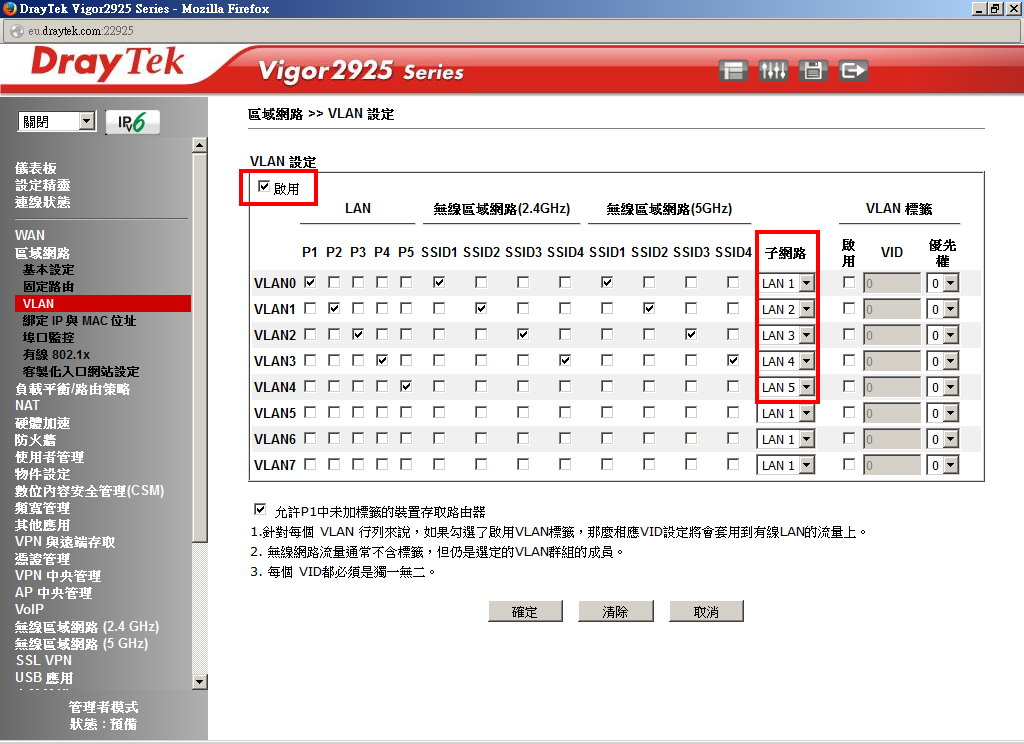Click the 確定 confirm button
This screenshot has width=1024, height=744.
point(524,612)
